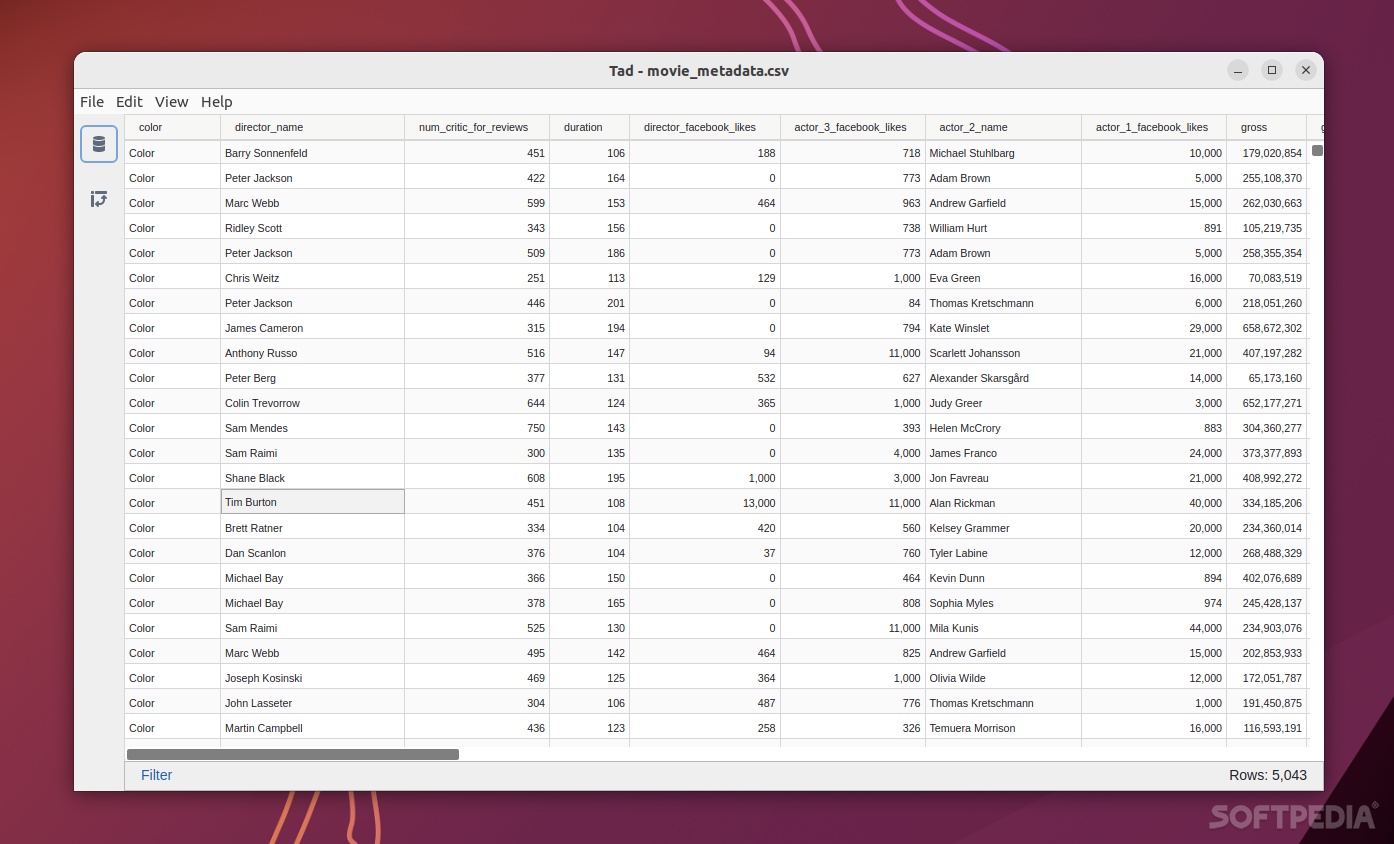Open the File menu
The width and height of the screenshot is (1394, 844).
coord(92,102)
